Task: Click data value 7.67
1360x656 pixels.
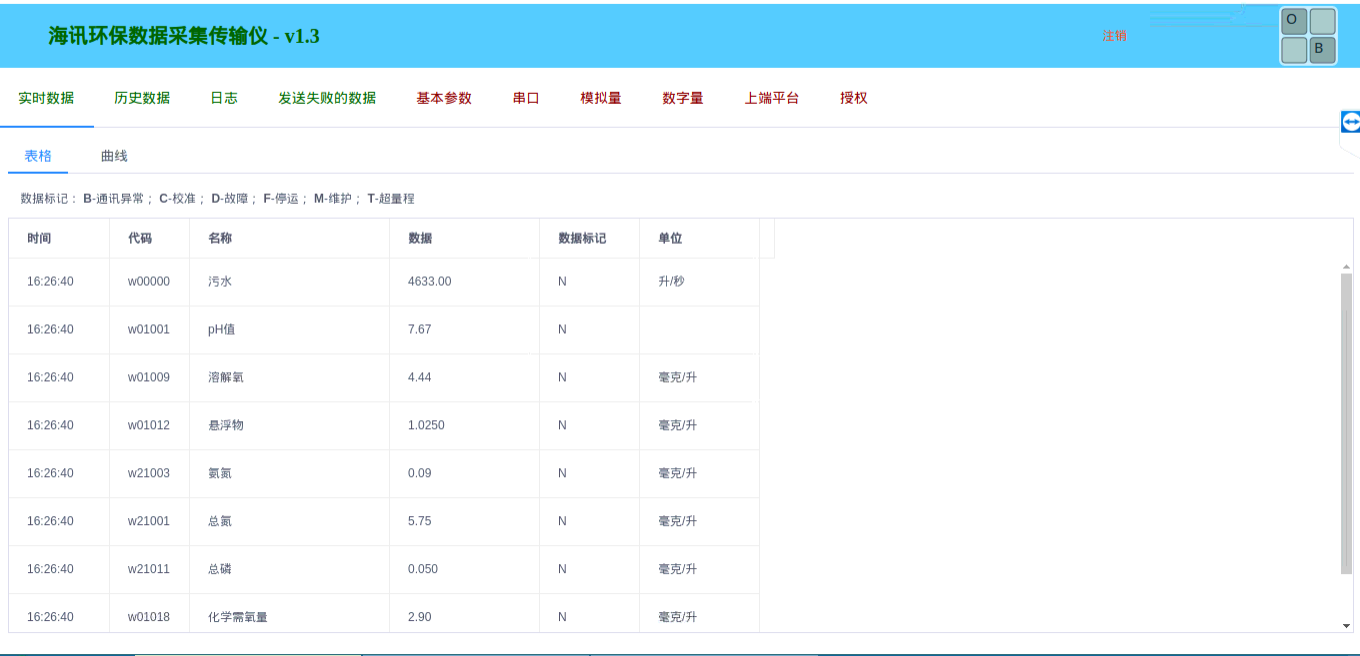Action: pyautogui.click(x=420, y=330)
